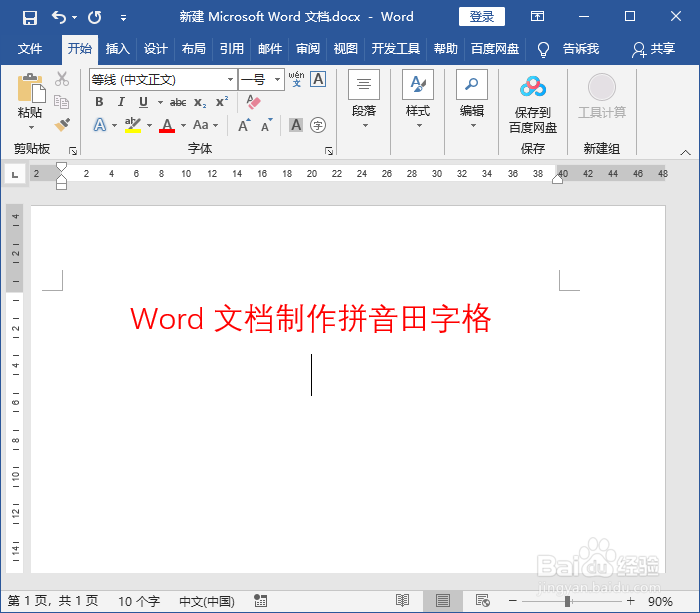Expand the 粘贴 options arrow
Viewport: 700px width, 613px height.
point(31,127)
